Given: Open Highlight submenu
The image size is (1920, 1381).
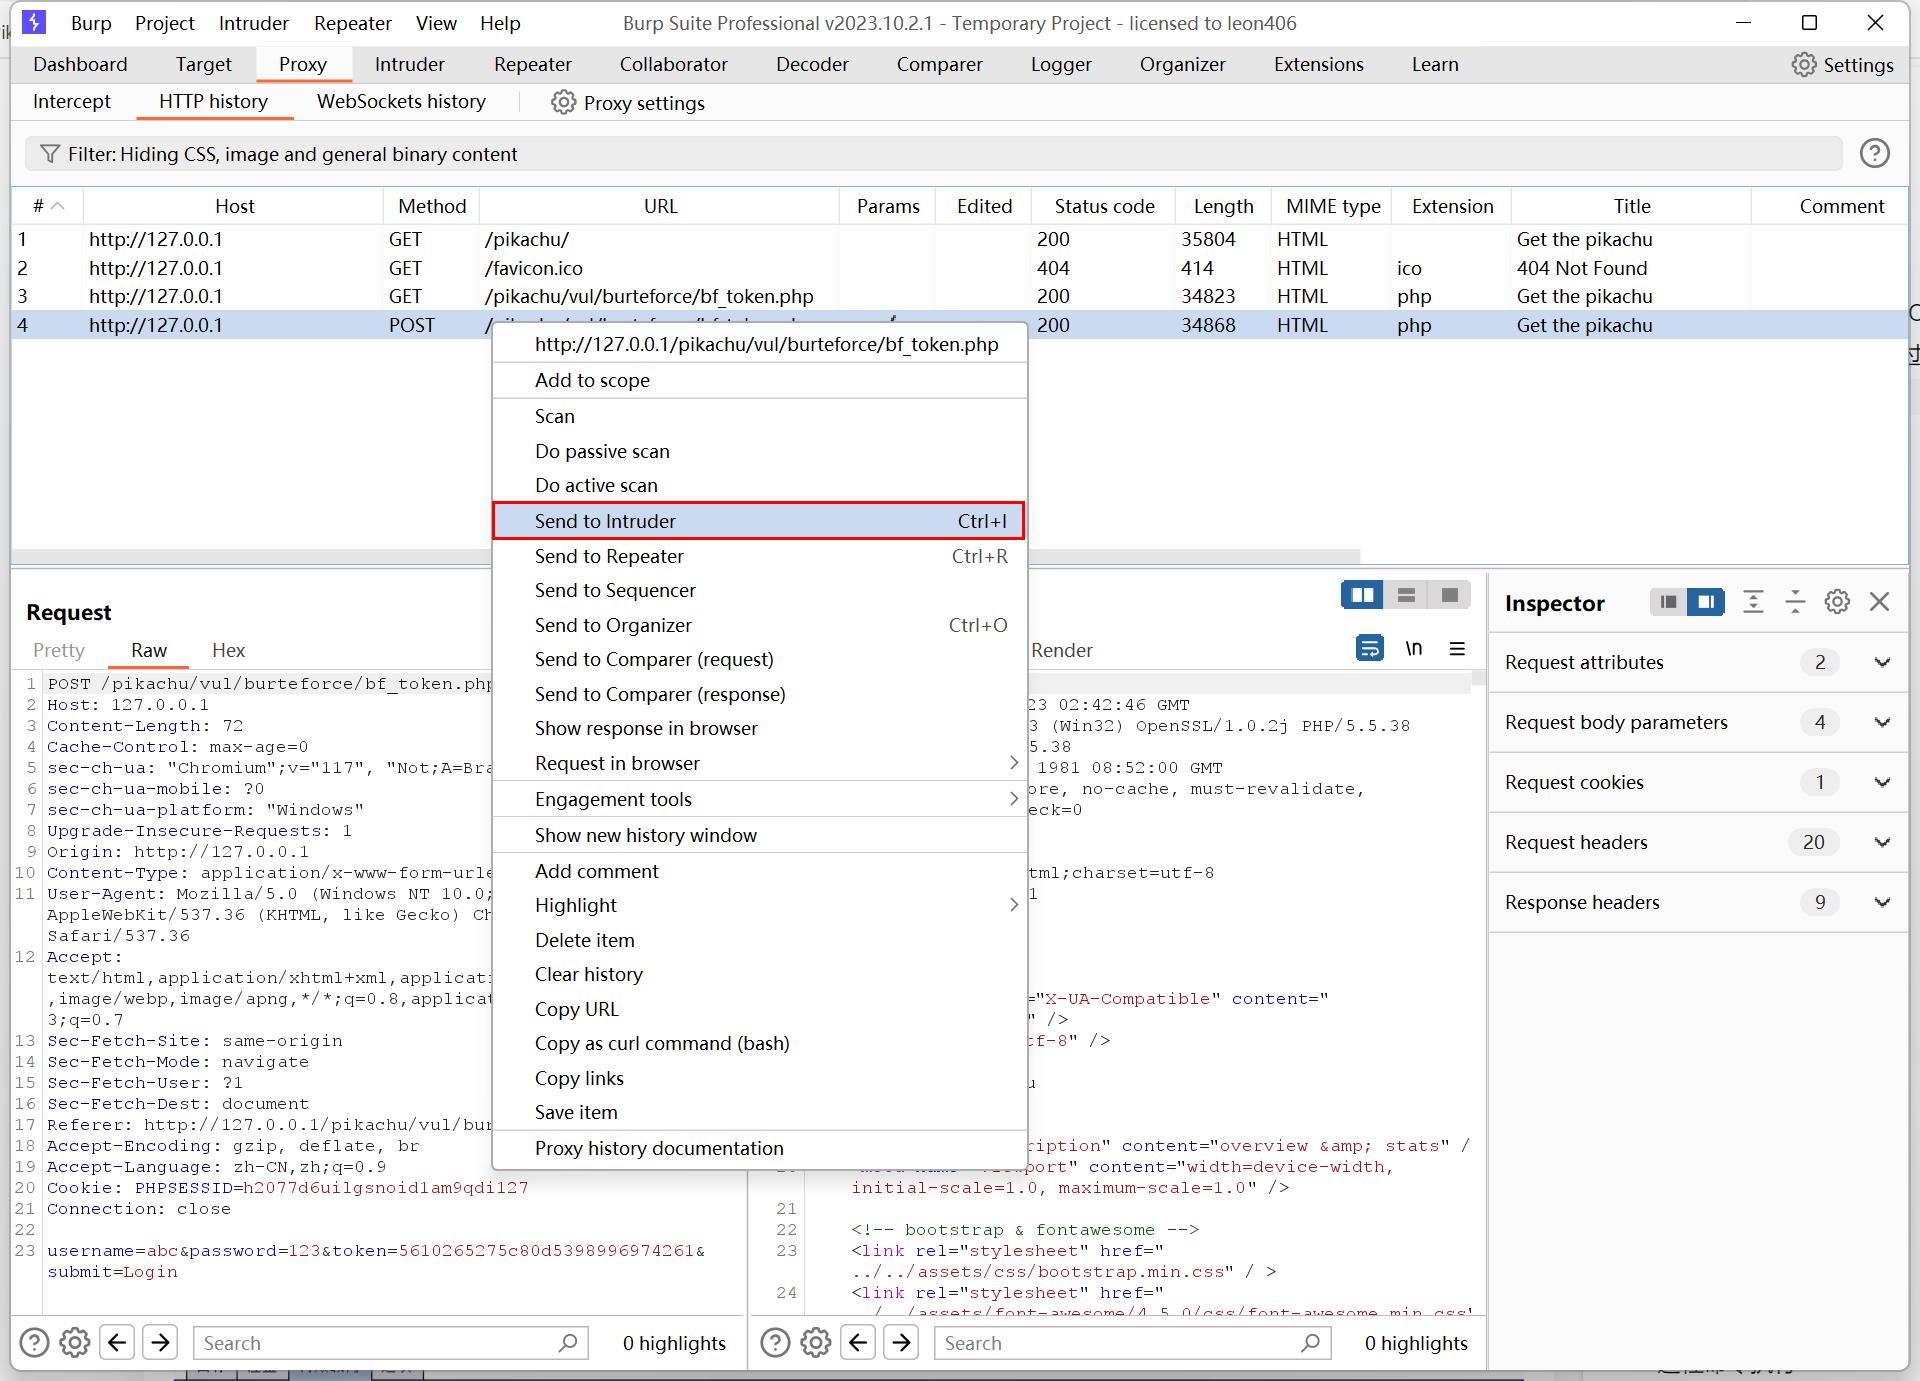Looking at the screenshot, I should (760, 905).
